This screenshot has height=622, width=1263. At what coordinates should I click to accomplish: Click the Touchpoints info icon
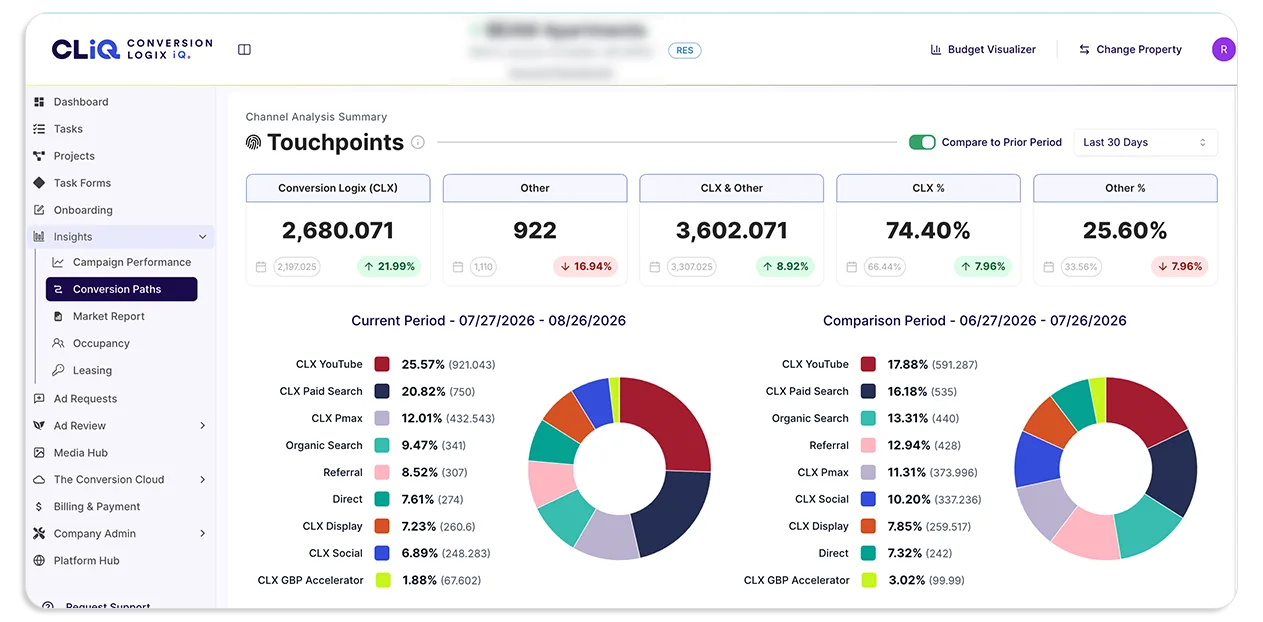(418, 142)
